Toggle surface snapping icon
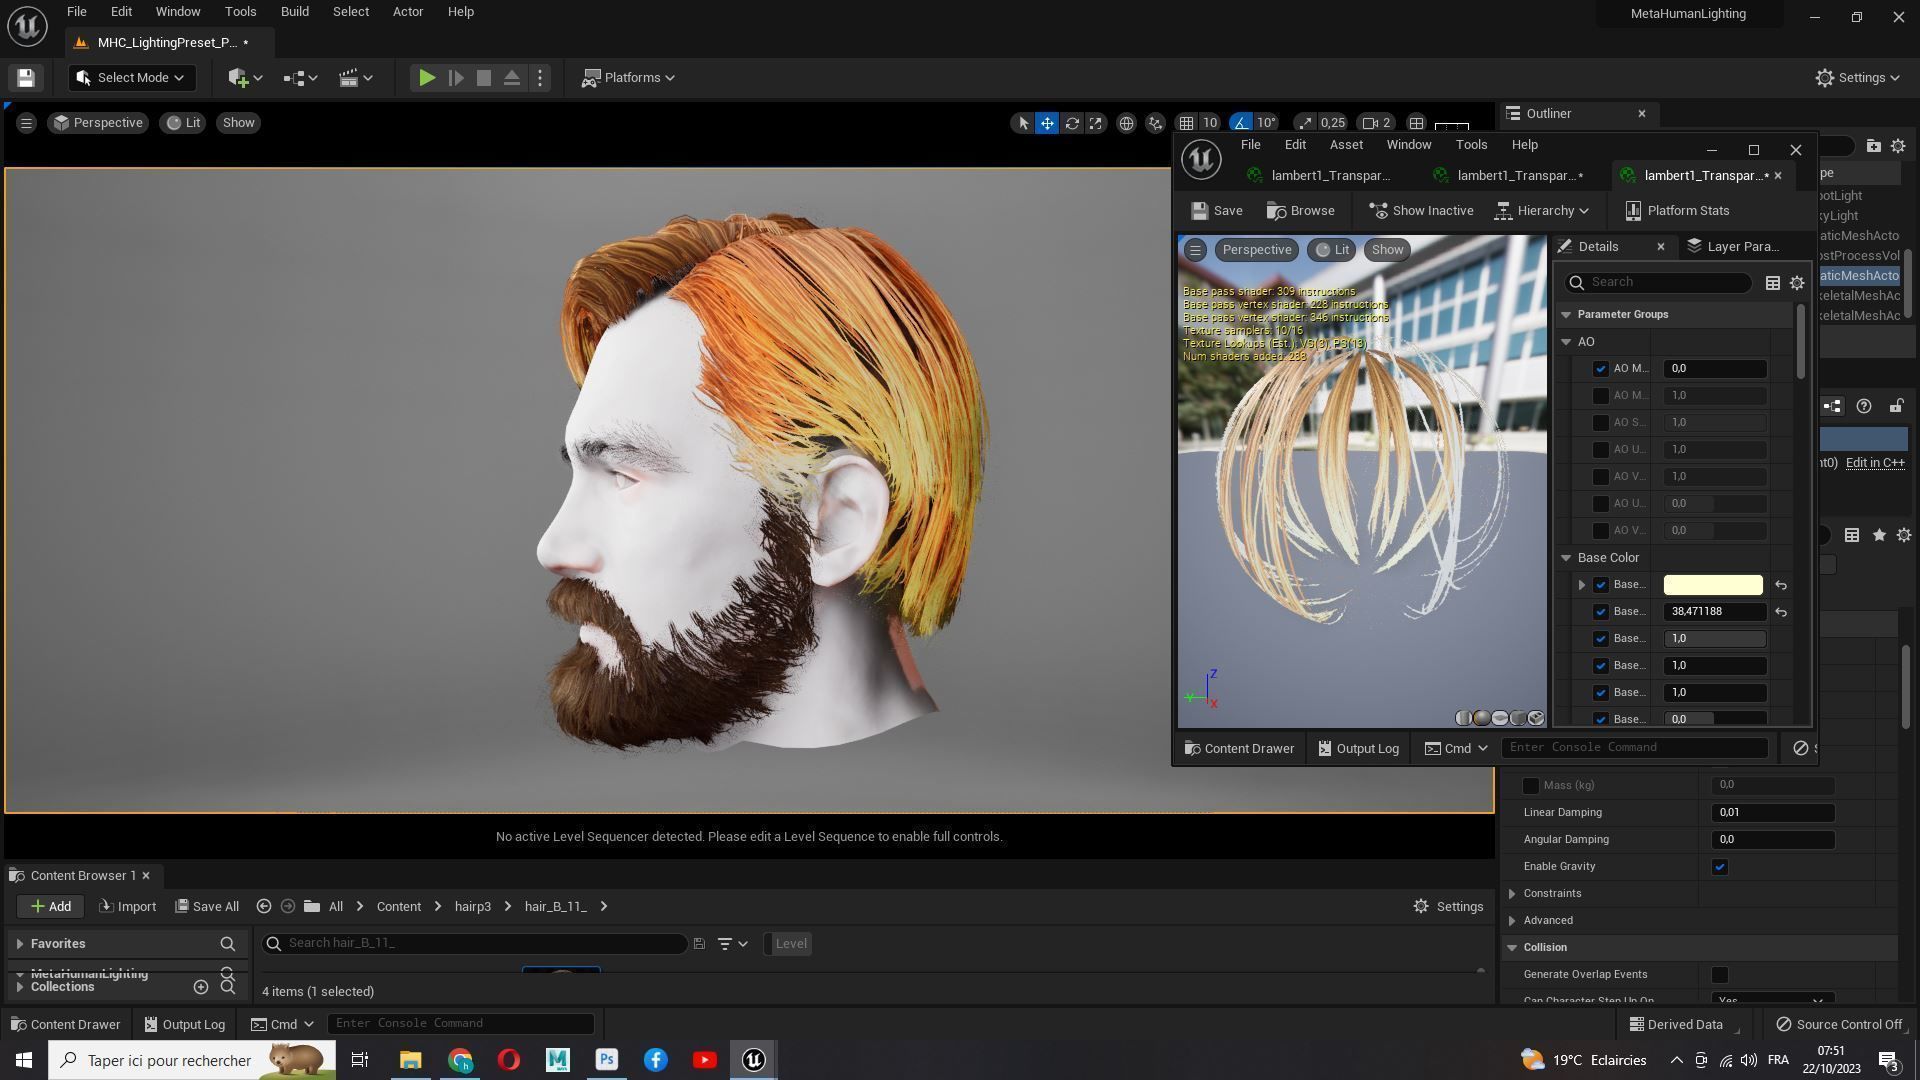The image size is (1920, 1080). [x=1156, y=123]
